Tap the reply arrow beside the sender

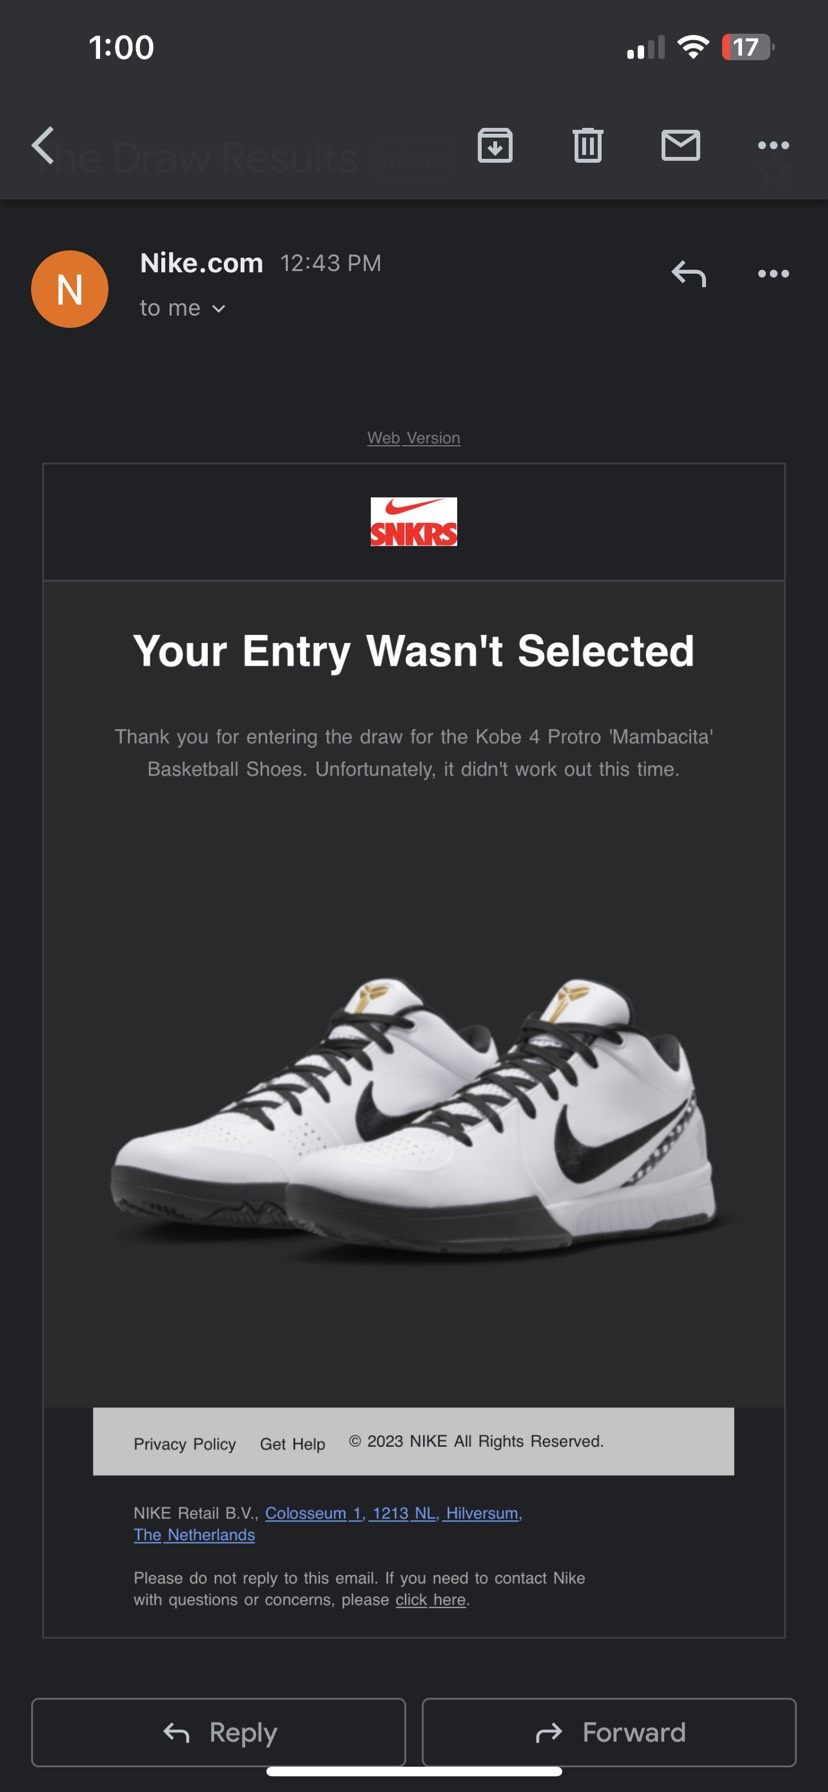689,274
